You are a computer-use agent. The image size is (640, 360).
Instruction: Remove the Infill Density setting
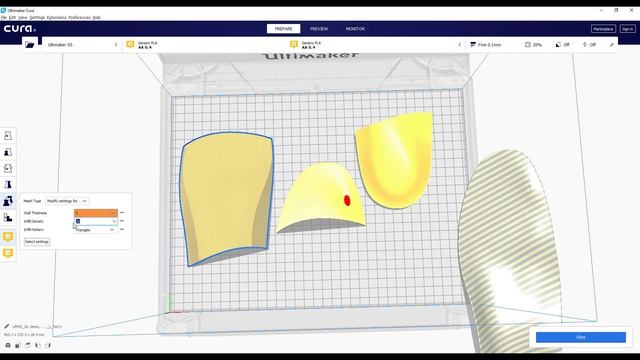(122, 221)
